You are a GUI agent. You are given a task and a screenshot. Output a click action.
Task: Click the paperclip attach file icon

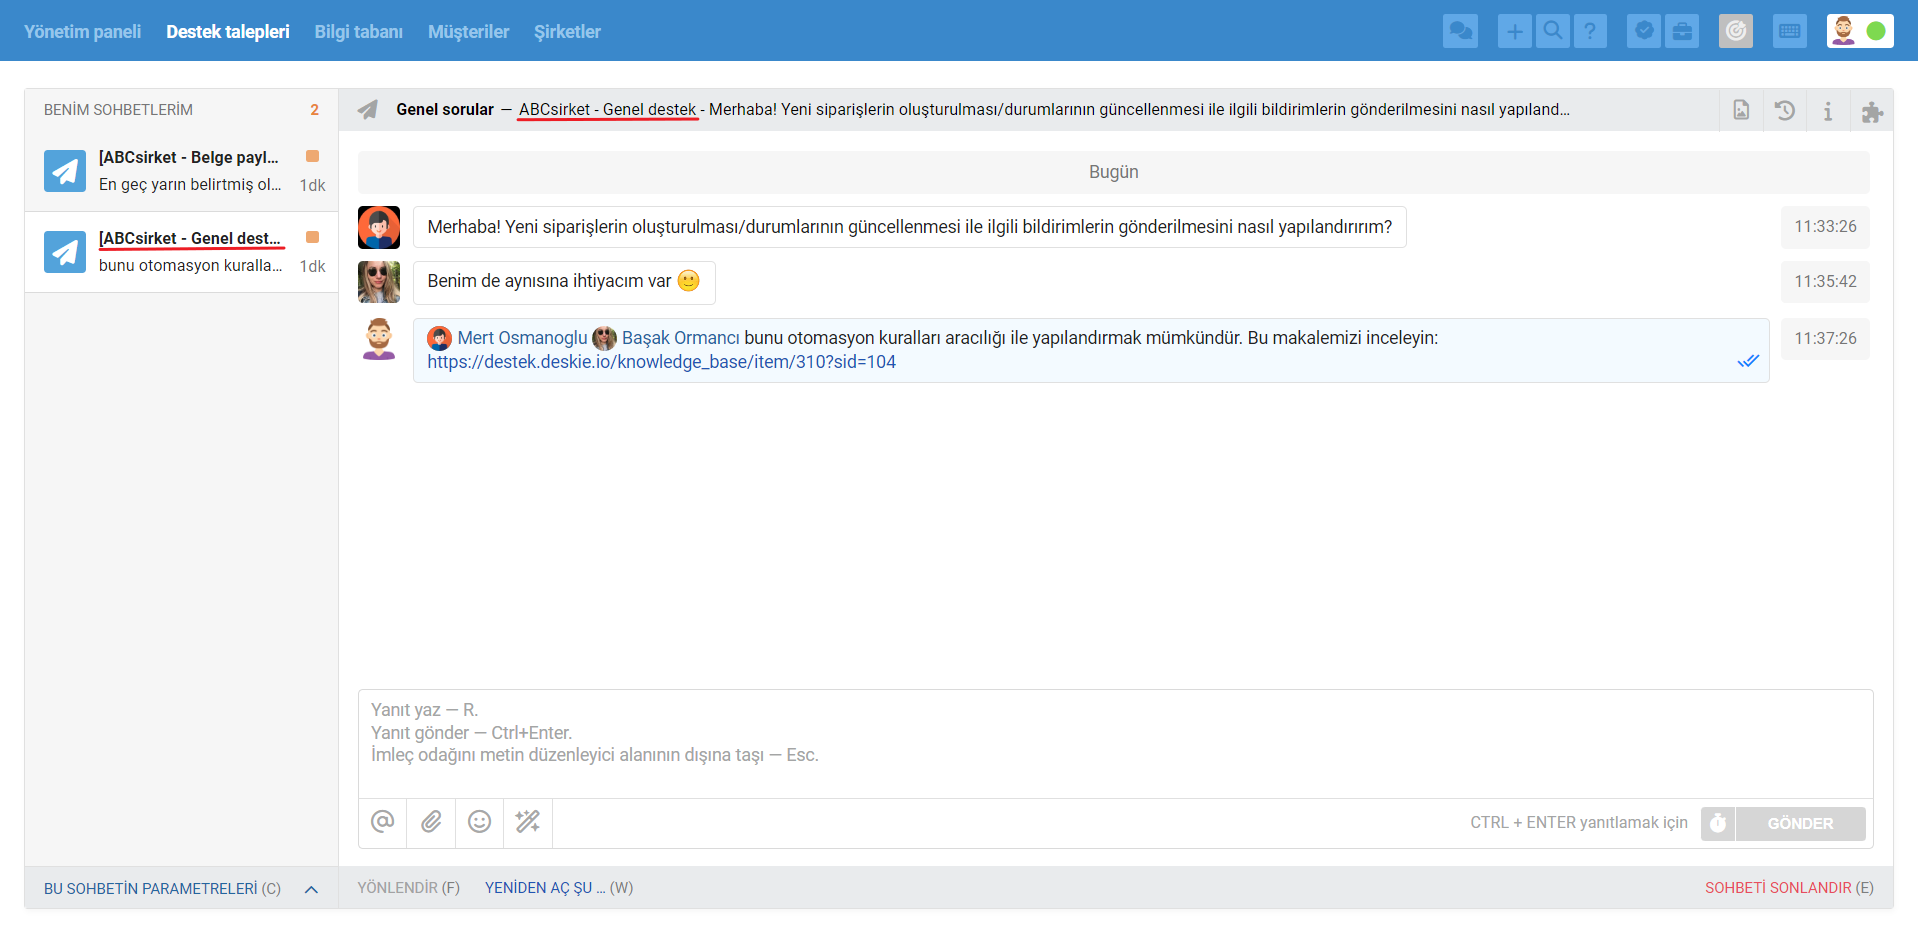[x=431, y=822]
